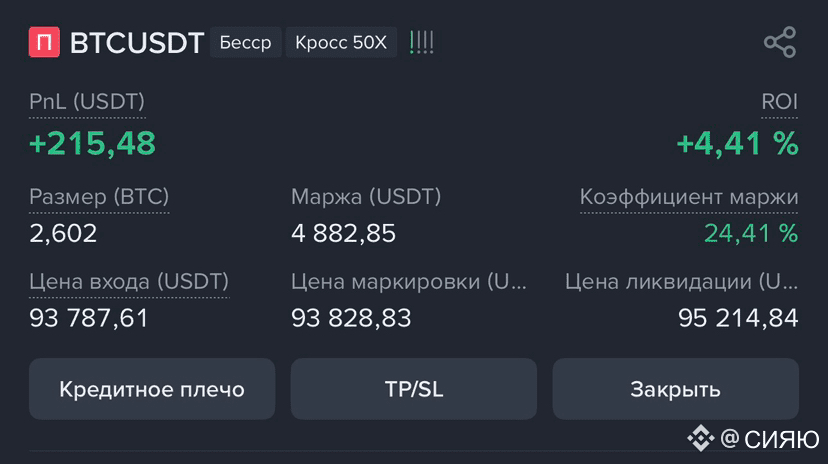The height and width of the screenshot is (464, 828).
Task: Open the BTCUSDT pair title
Action: coord(137,43)
